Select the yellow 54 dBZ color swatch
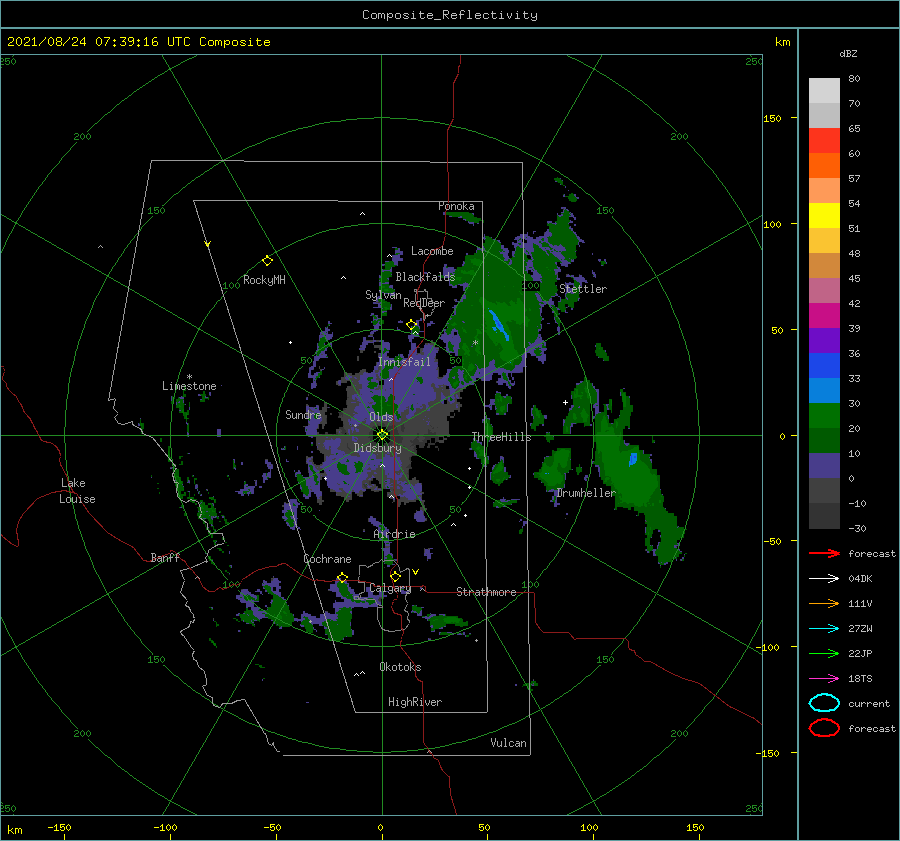The image size is (900, 841). (824, 216)
